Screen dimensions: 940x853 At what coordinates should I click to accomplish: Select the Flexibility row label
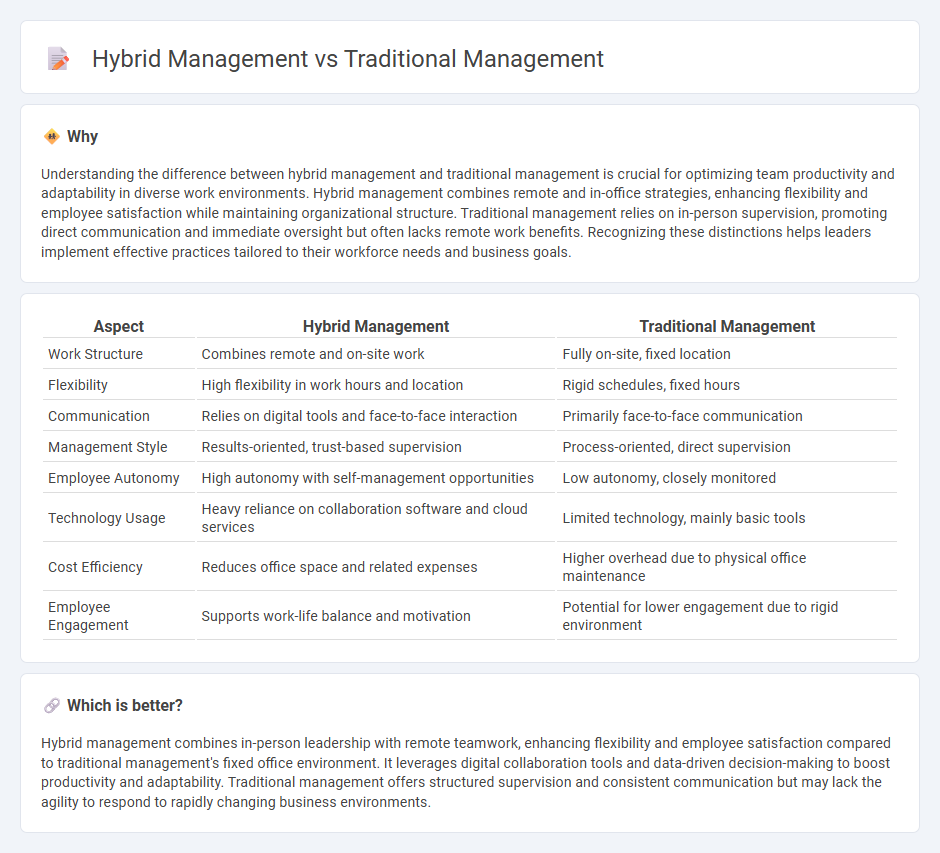[78, 385]
